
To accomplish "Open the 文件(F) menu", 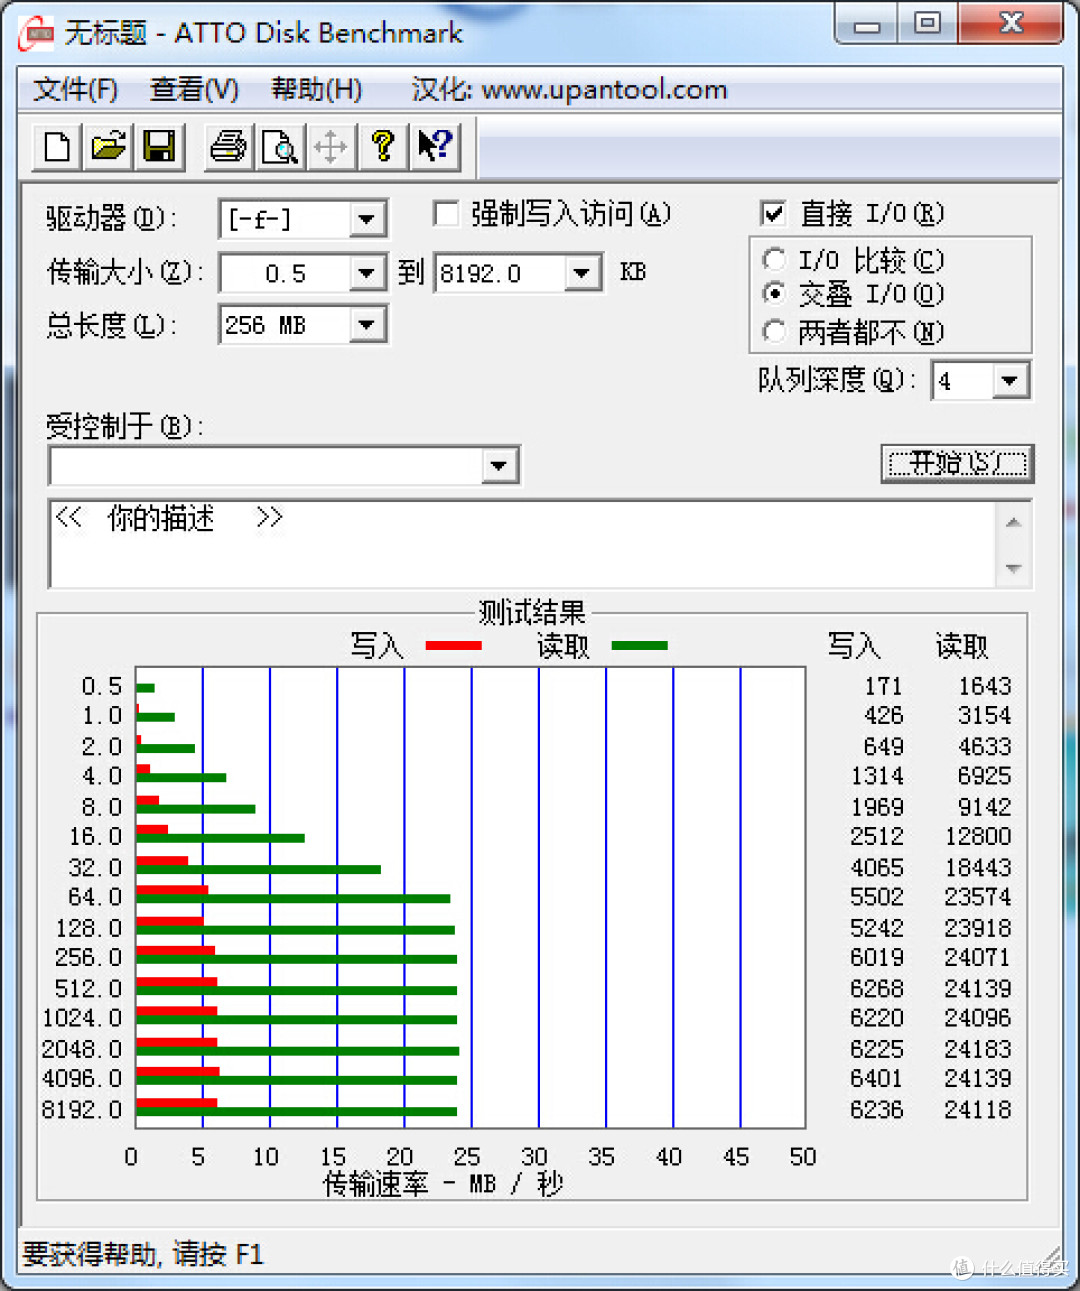I will [x=76, y=90].
